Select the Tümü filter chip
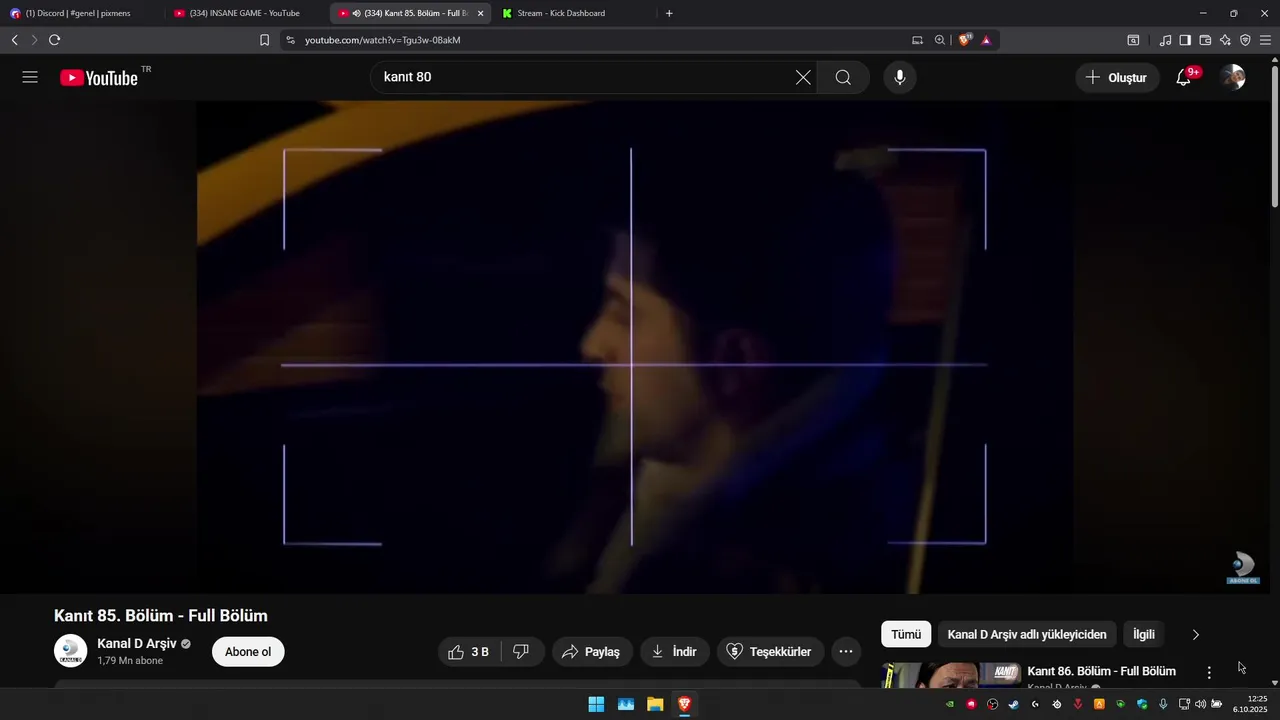Viewport: 1280px width, 720px height. point(906,634)
